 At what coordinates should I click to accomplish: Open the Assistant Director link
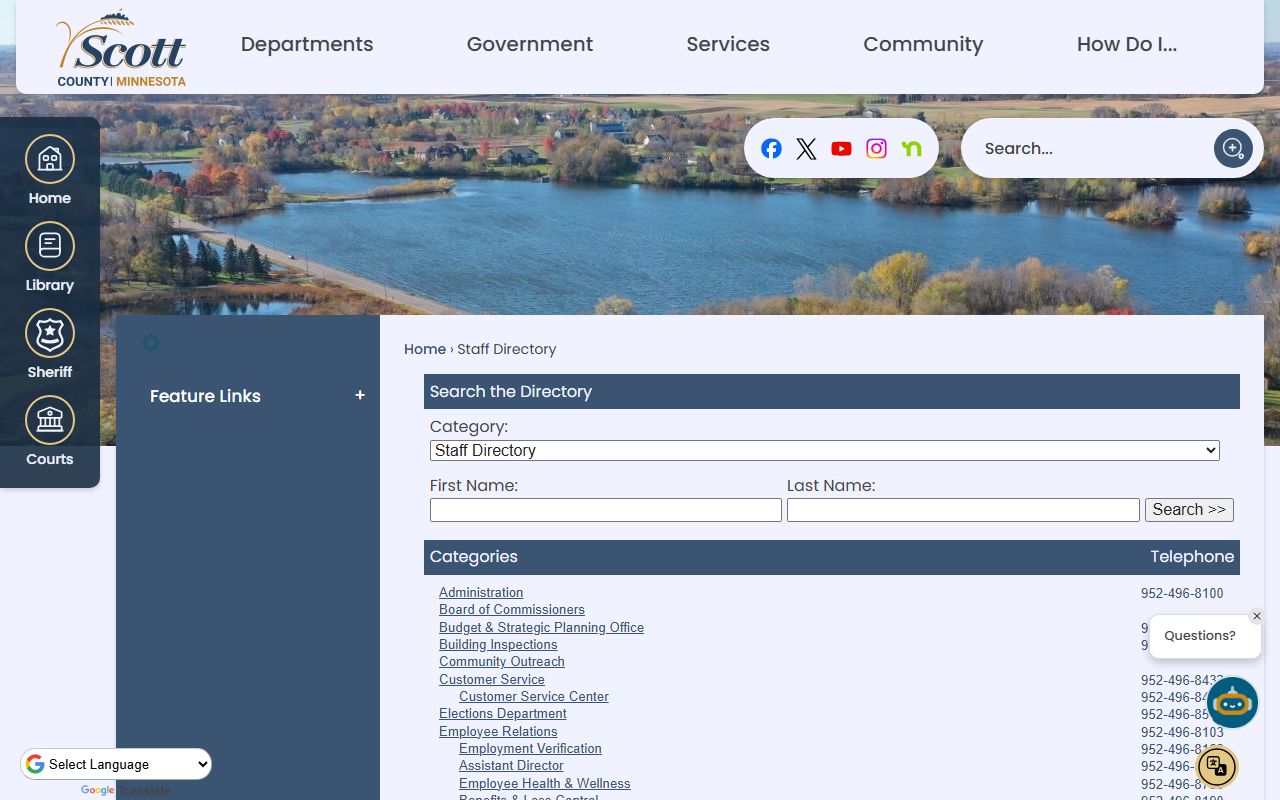(511, 766)
